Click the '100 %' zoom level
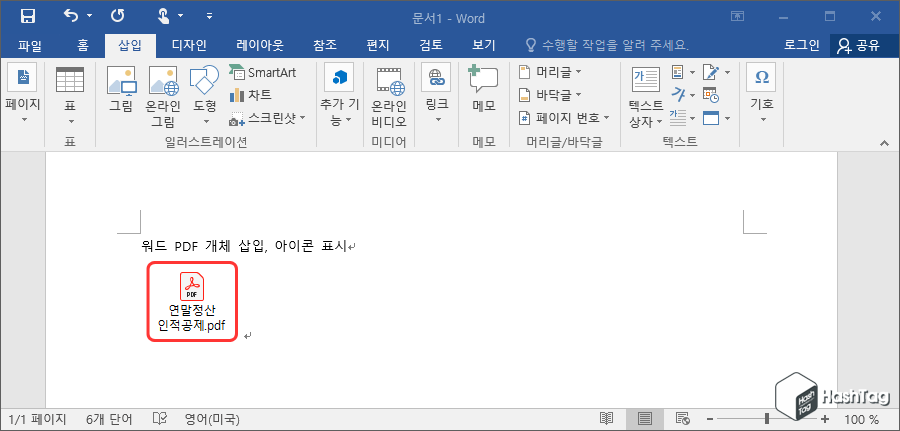 coord(862,420)
